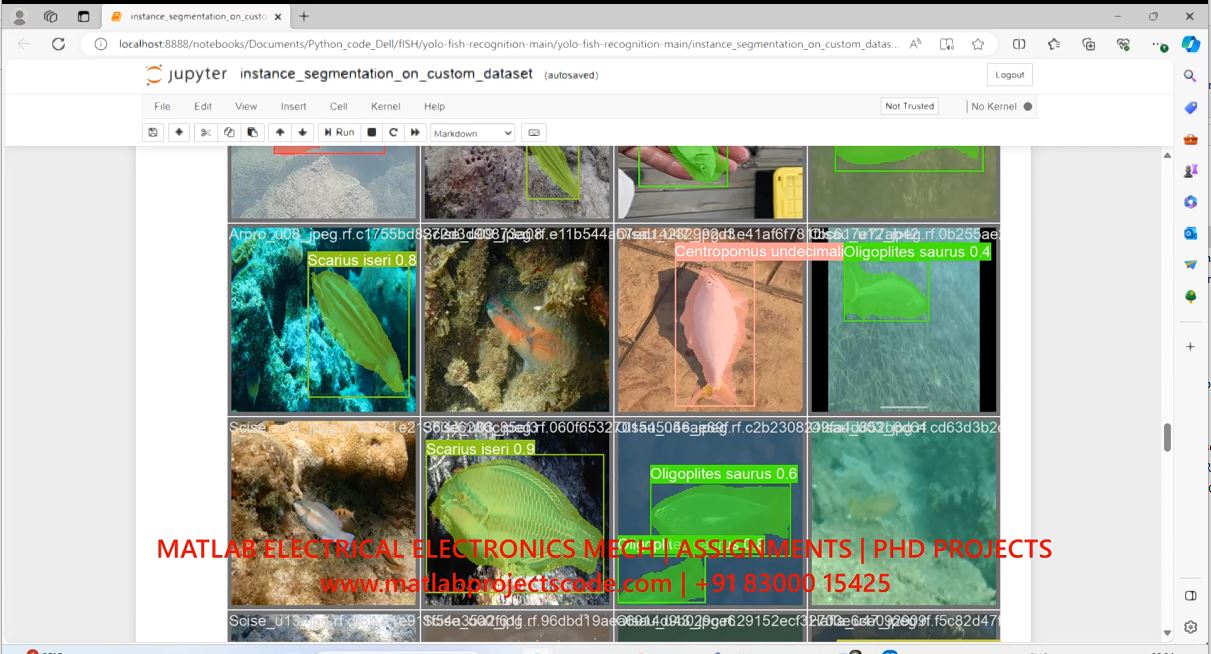Add this page to favorites
Screen dimensions: 1211x654
point(978,44)
